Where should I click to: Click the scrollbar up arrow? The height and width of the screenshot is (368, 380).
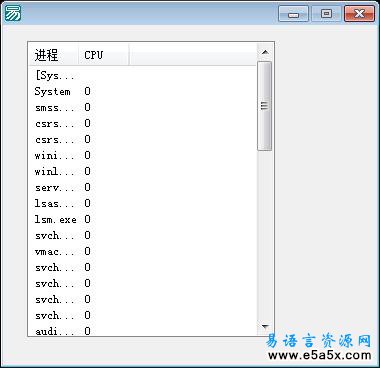pyautogui.click(x=265, y=52)
